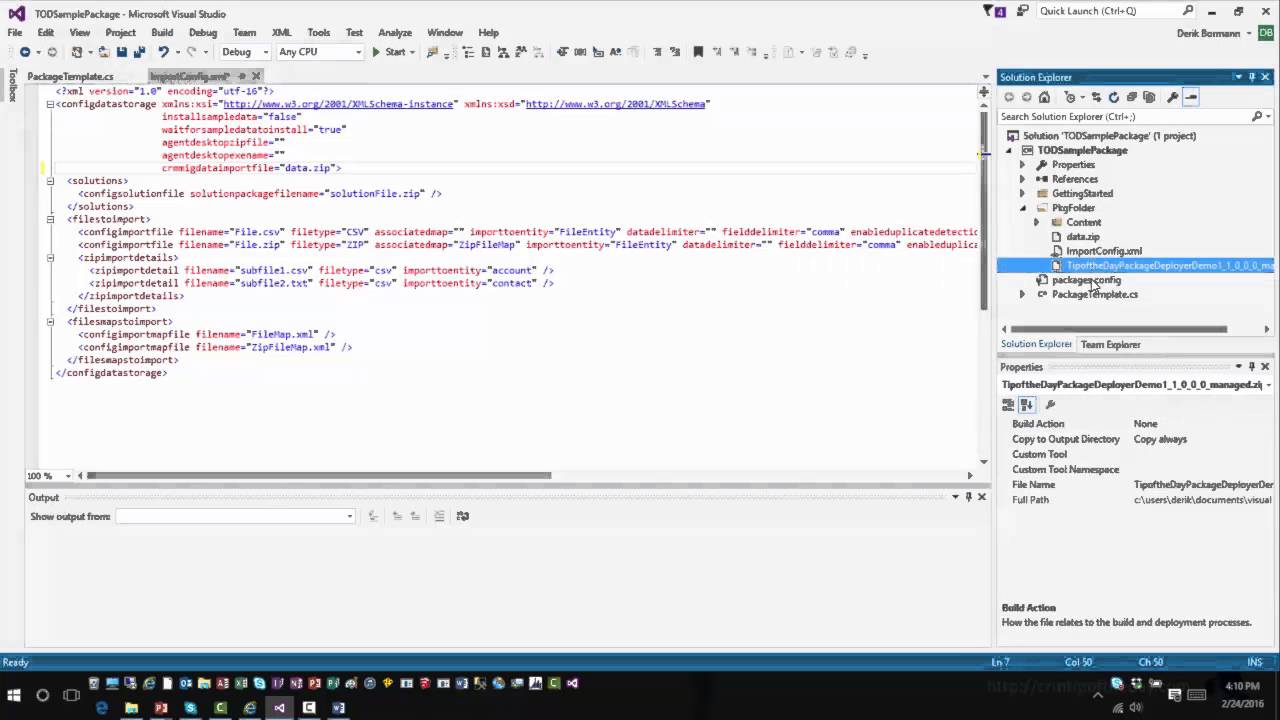Open Pending Changes Filter clock icon

[x=1070, y=97]
